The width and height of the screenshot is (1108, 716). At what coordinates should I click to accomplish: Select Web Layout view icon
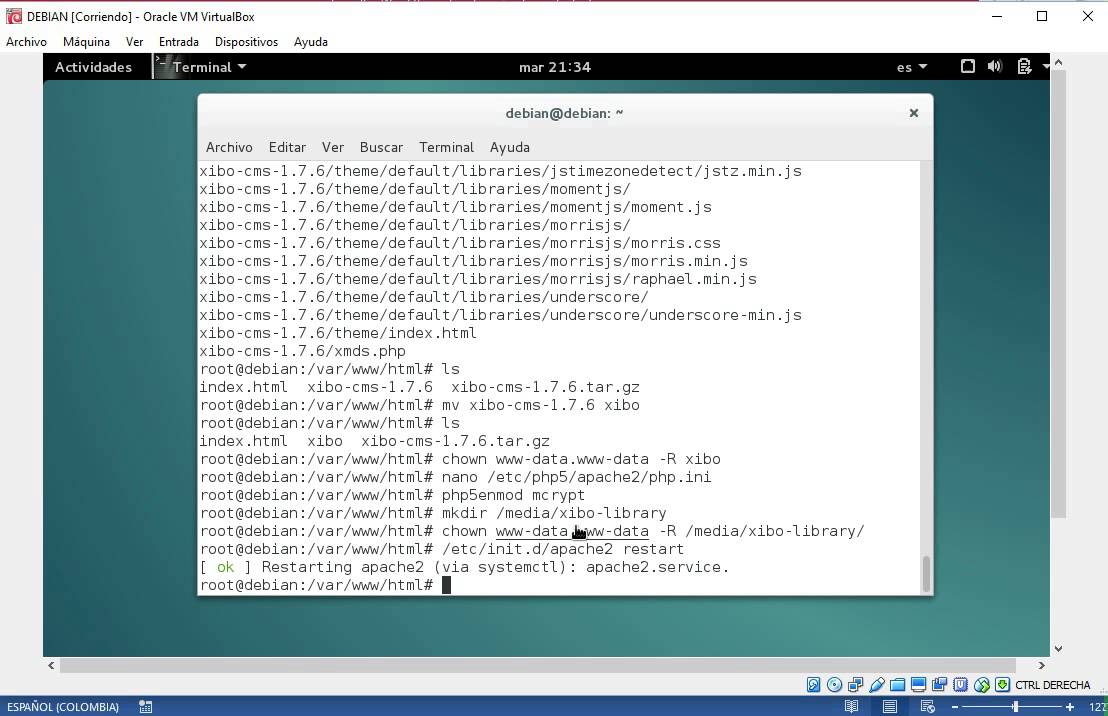tap(928, 706)
